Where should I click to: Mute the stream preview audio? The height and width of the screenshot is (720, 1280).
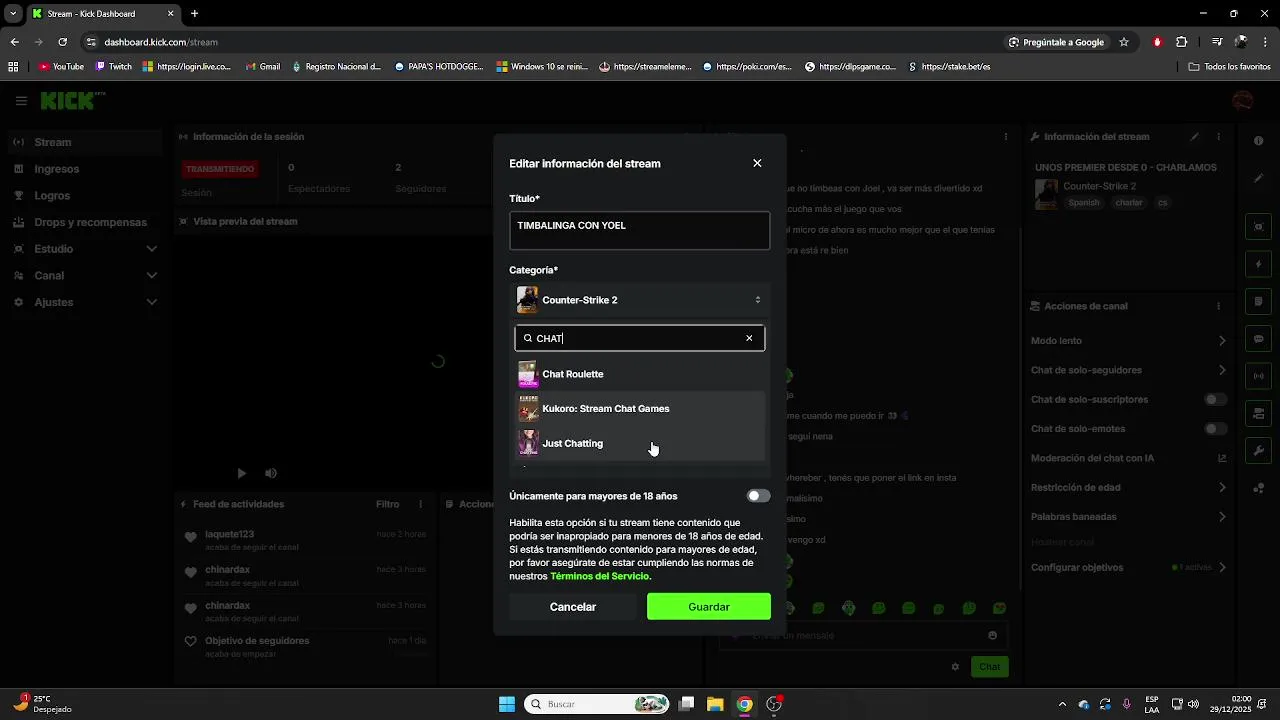click(271, 473)
